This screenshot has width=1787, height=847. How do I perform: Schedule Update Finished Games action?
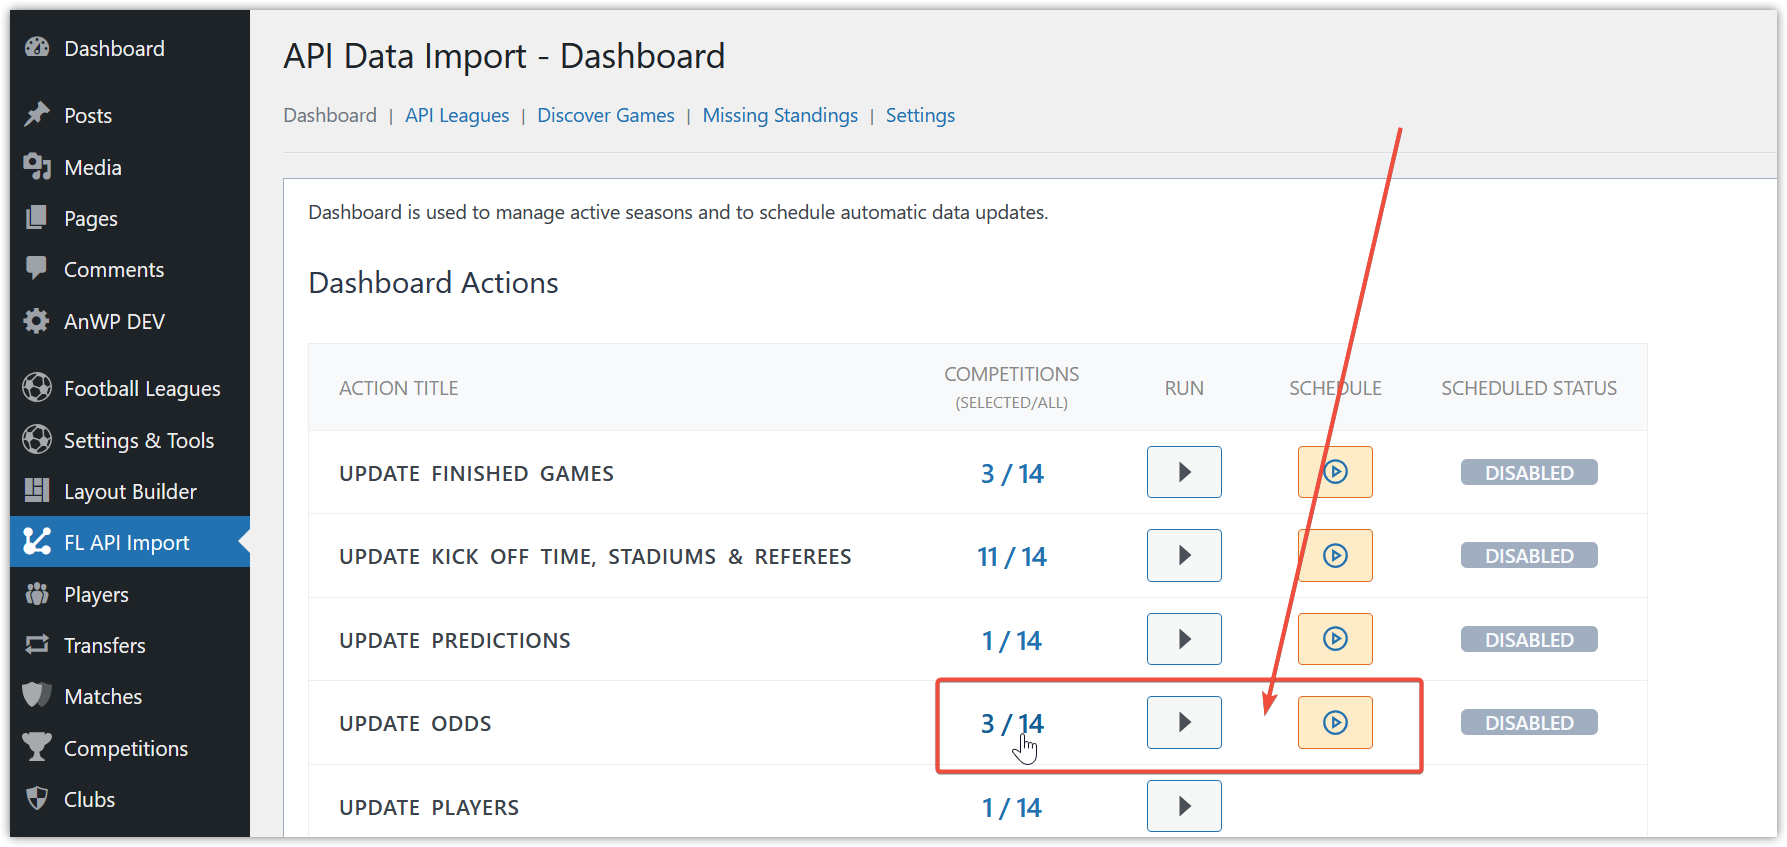click(1335, 472)
